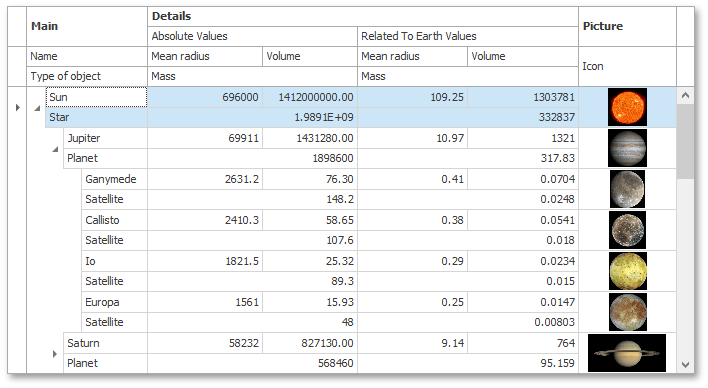Screen dimensions: 708x388
Task: Click the Saturn ringed planet image
Action: (x=627, y=353)
